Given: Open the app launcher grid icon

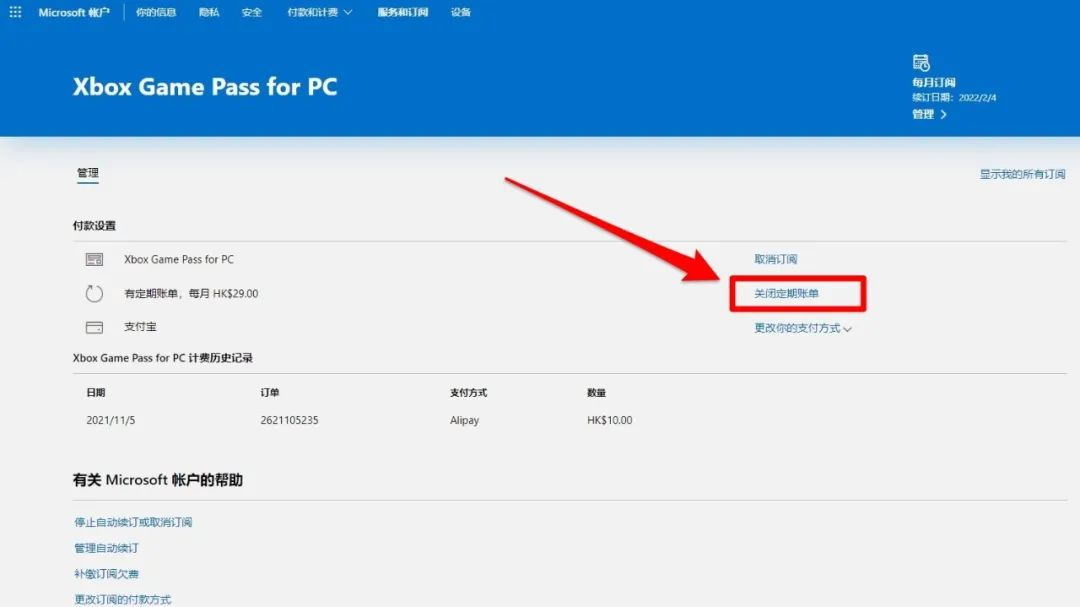Looking at the screenshot, I should [x=14, y=12].
